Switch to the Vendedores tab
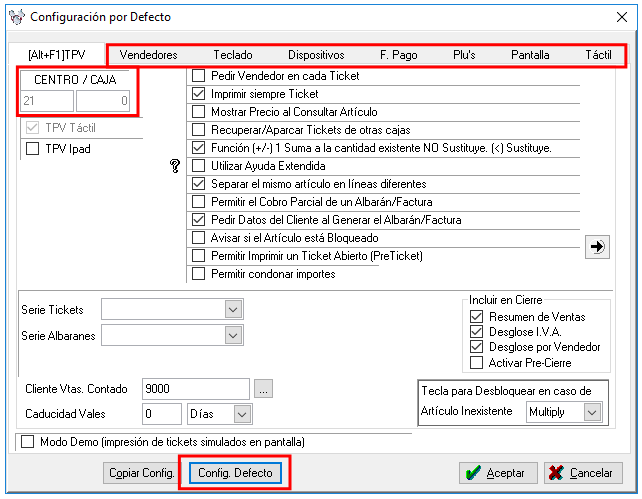 tap(149, 55)
